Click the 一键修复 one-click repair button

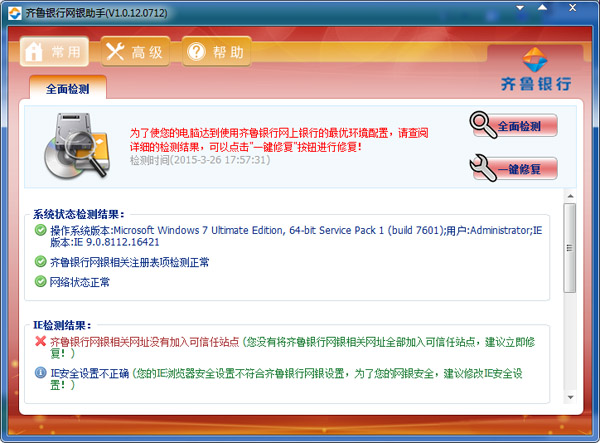click(514, 168)
